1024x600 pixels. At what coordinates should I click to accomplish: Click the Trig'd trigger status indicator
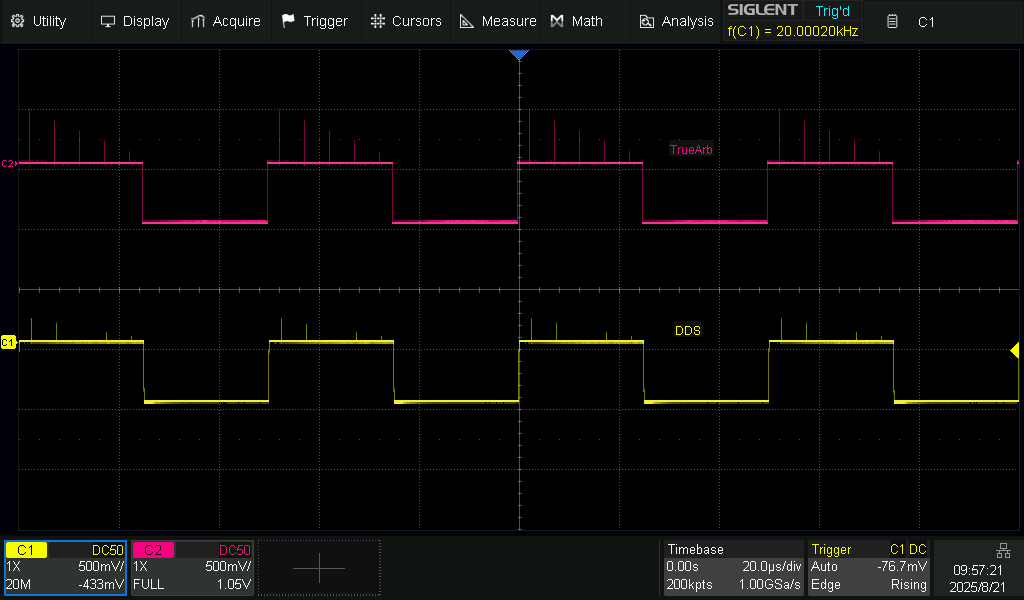[x=832, y=11]
